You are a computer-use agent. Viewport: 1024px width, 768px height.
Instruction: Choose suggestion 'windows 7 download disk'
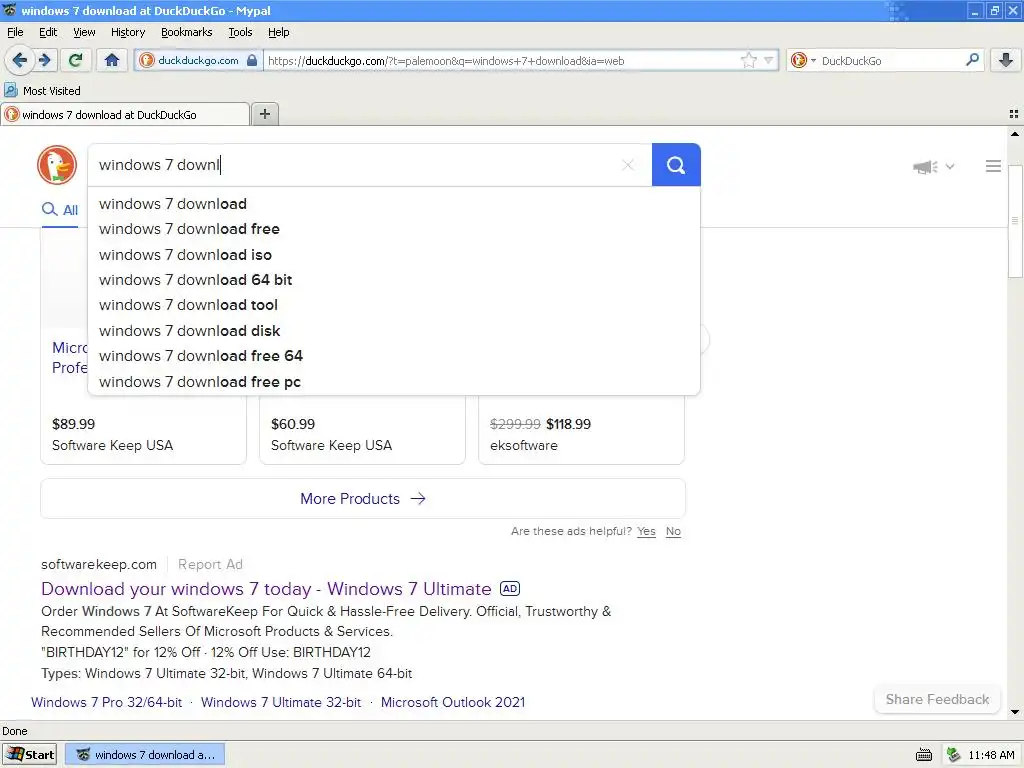tap(394, 330)
